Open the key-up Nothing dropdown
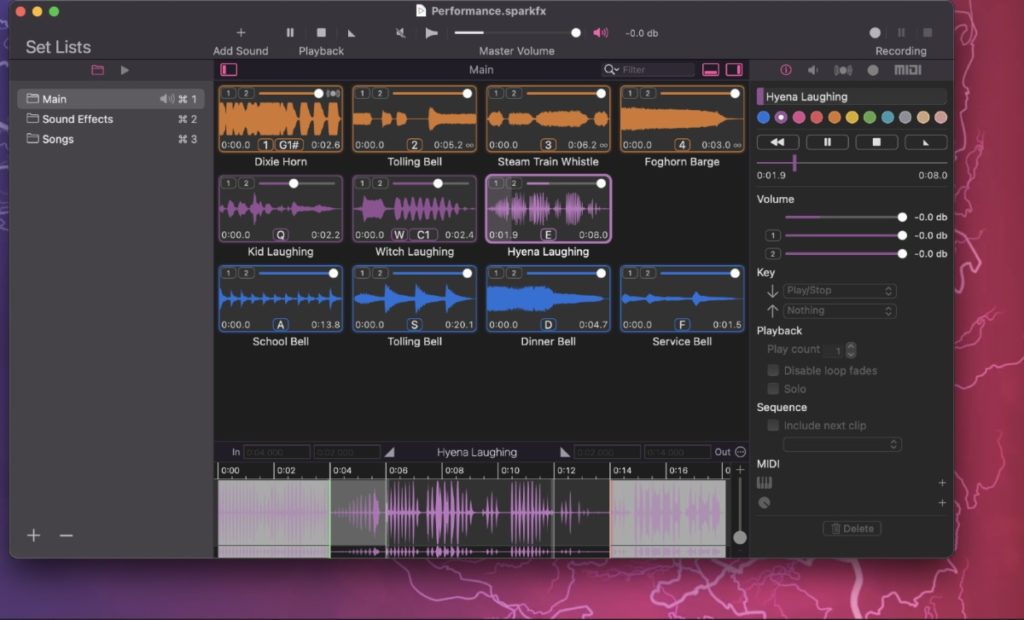 point(840,311)
